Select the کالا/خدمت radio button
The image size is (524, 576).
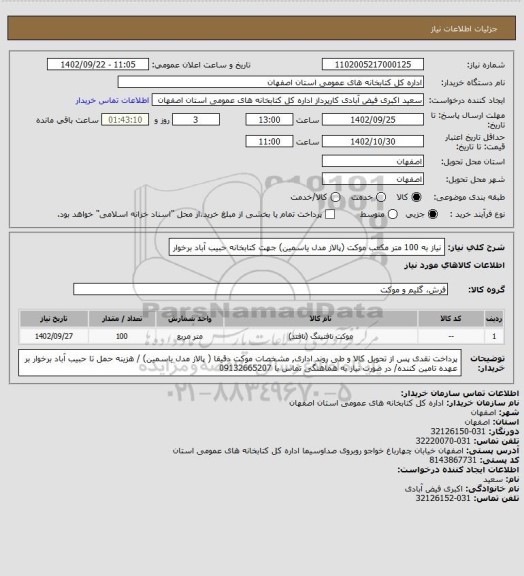tap(335, 197)
